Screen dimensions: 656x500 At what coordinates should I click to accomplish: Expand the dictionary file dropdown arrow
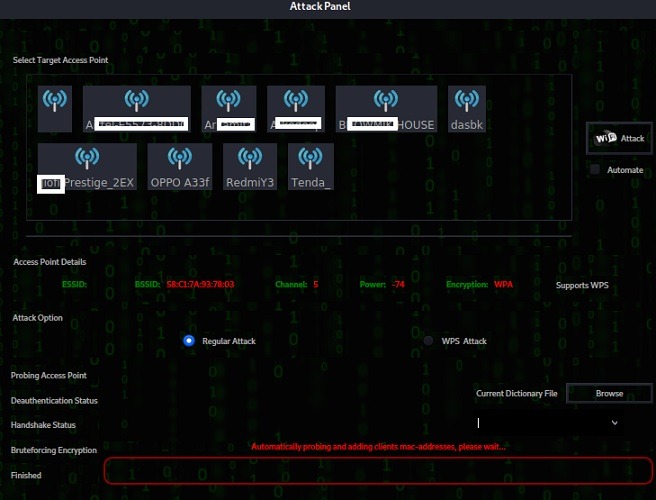click(614, 423)
